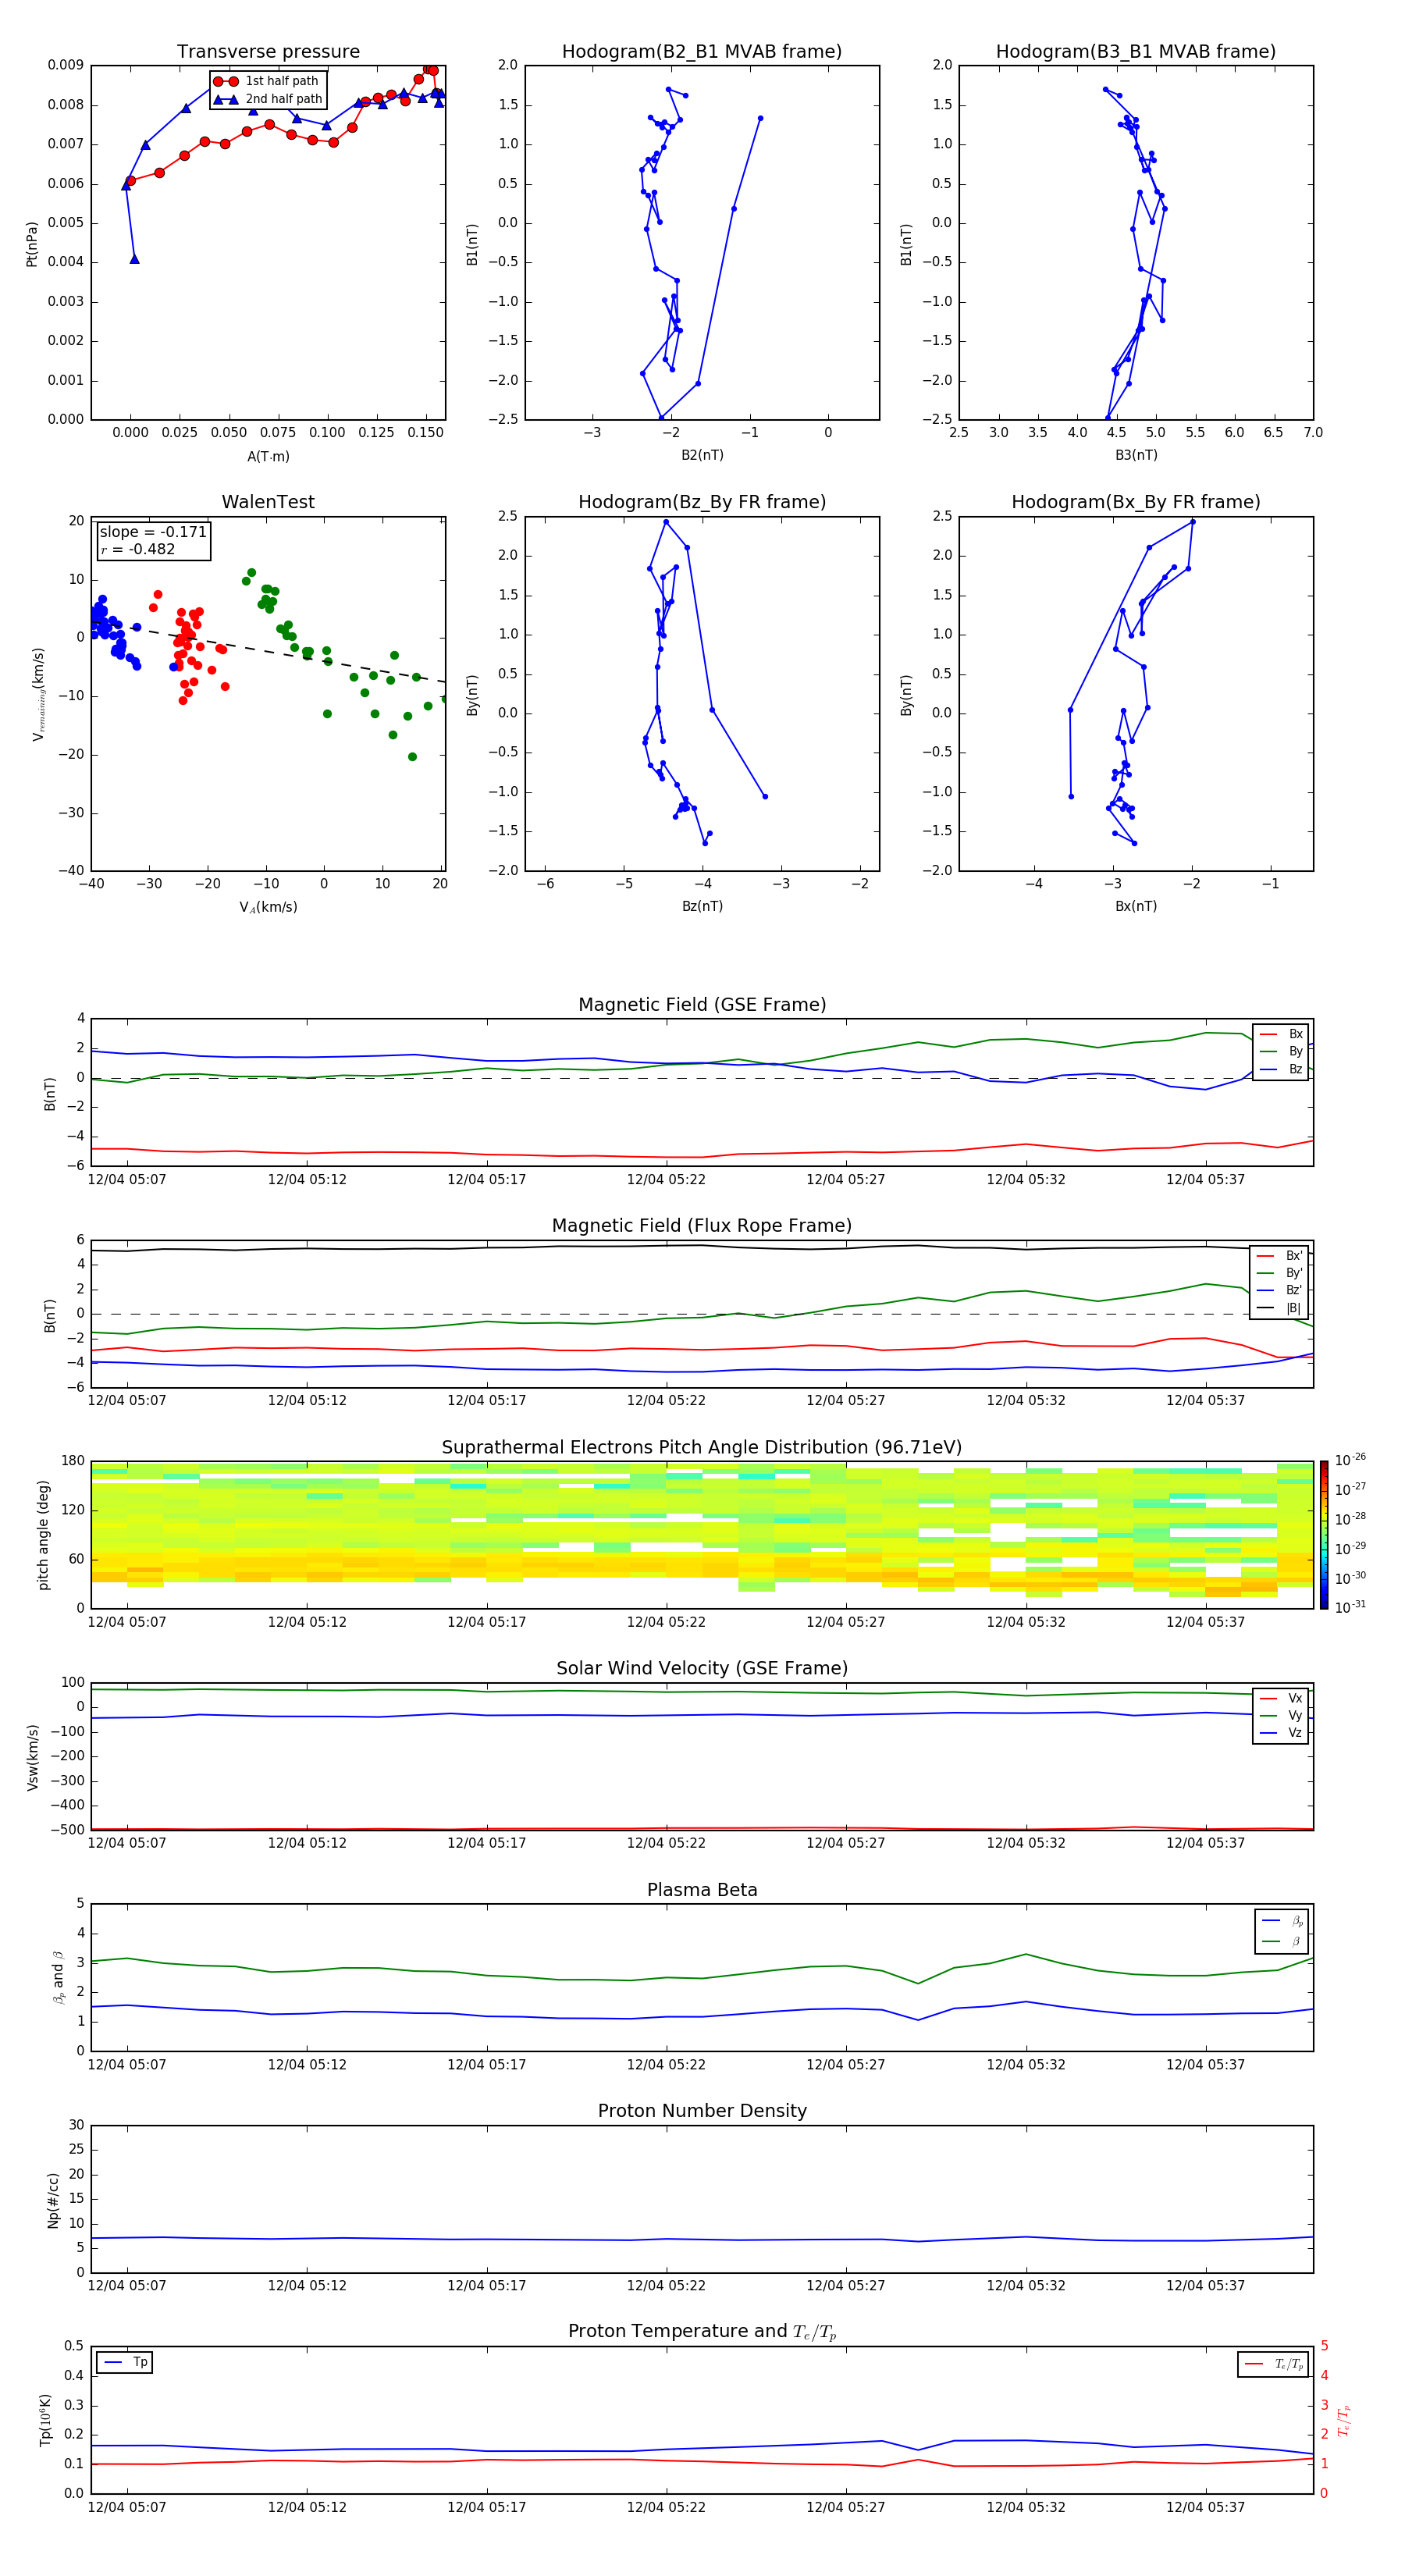Click the 10^-26 colorbar label
The width and height of the screenshot is (1405, 2576).
pos(1350,1460)
